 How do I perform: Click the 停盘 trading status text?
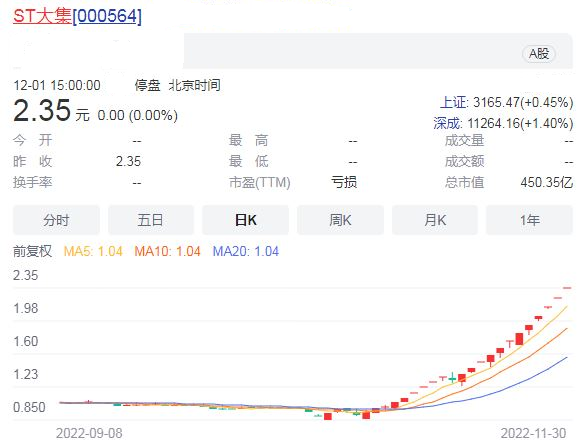(147, 85)
